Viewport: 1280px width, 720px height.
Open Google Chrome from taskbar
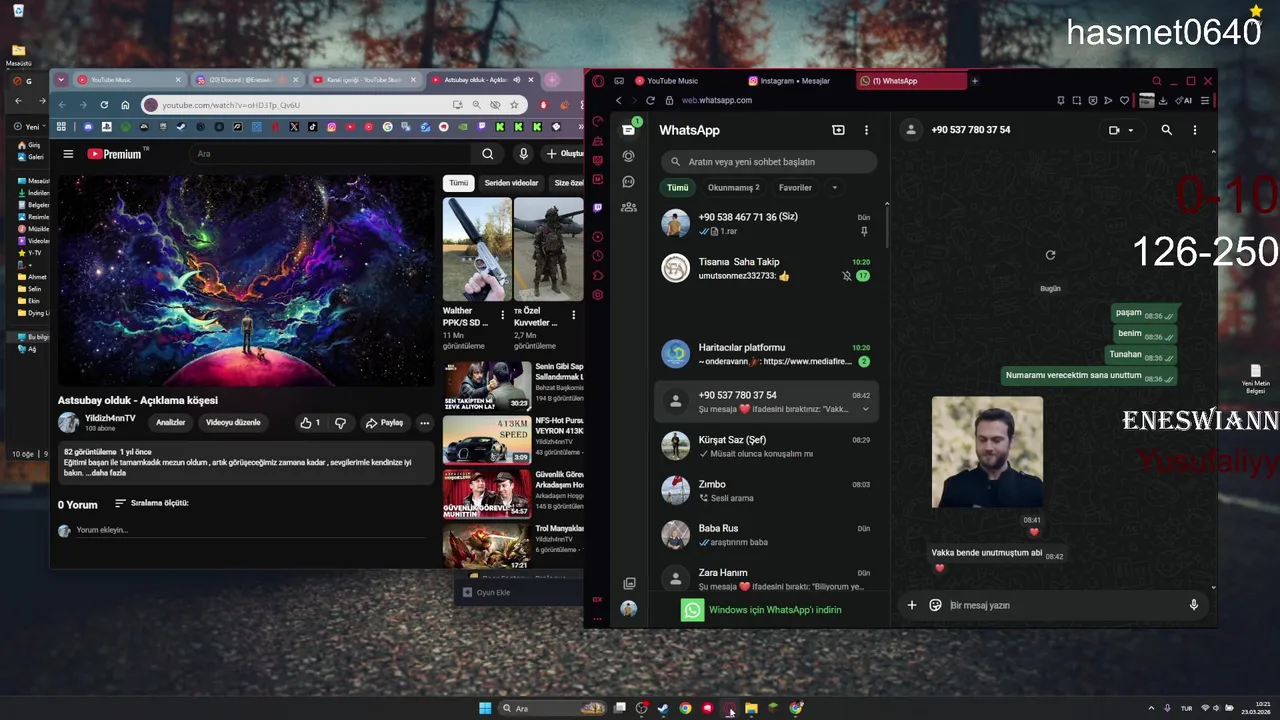click(x=685, y=708)
